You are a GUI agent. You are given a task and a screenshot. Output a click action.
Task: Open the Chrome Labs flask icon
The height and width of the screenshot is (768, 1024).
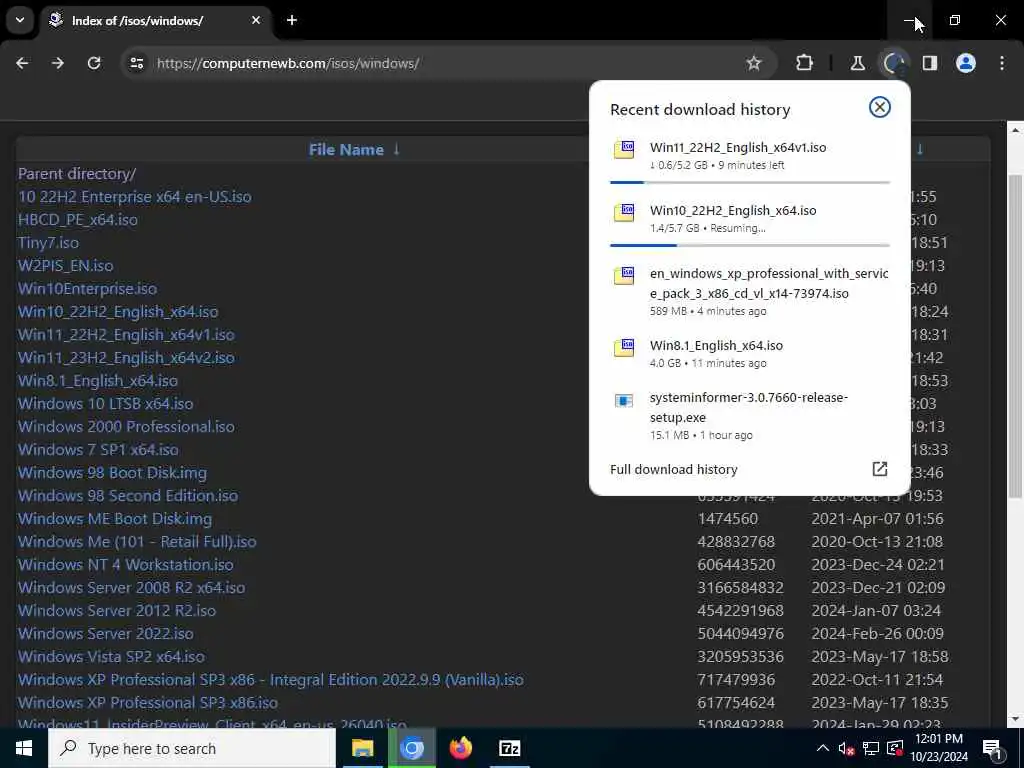point(857,63)
